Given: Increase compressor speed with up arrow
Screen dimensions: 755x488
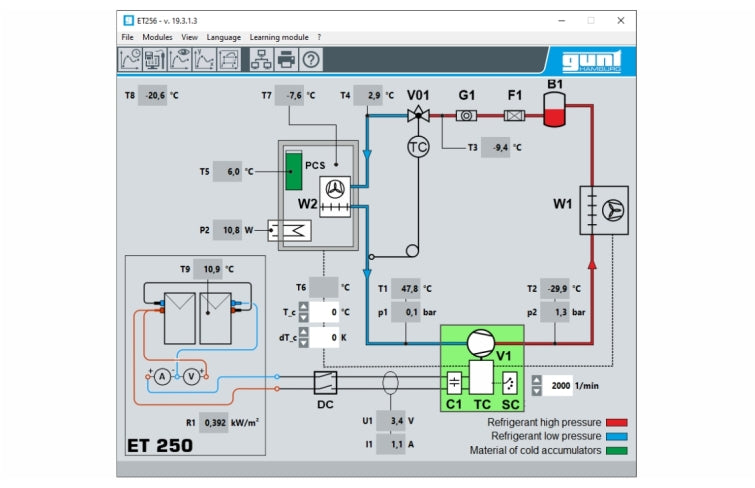Looking at the screenshot, I should point(536,380).
